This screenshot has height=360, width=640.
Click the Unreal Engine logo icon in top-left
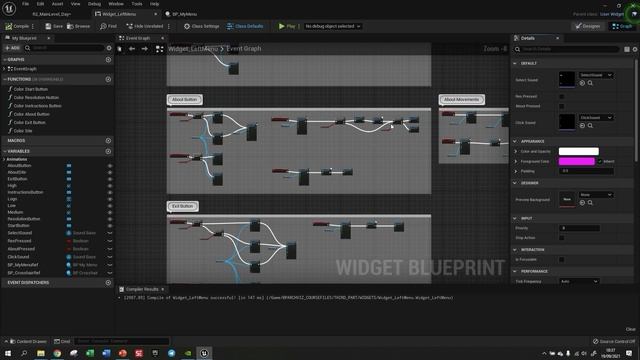9,8
